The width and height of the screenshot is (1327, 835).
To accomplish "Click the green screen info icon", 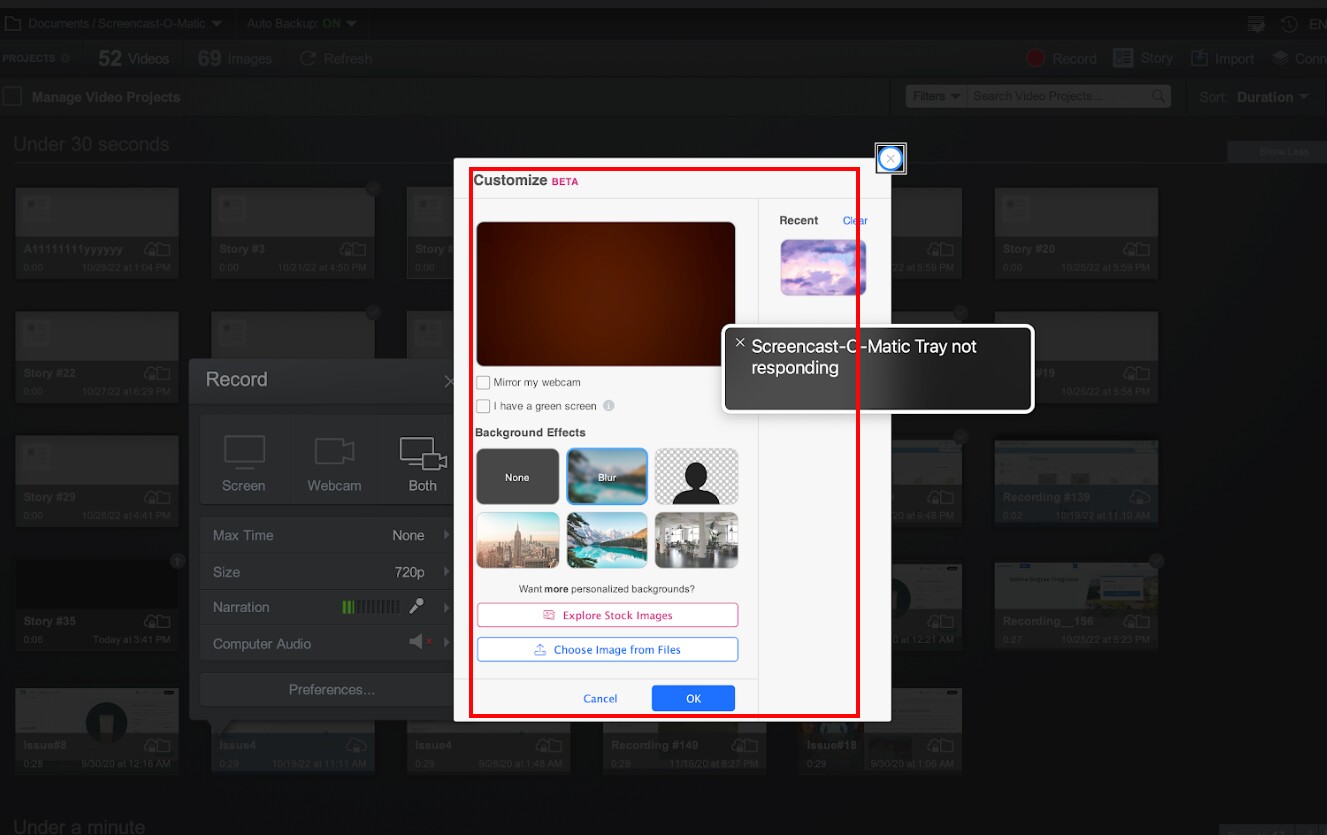I will pyautogui.click(x=608, y=406).
